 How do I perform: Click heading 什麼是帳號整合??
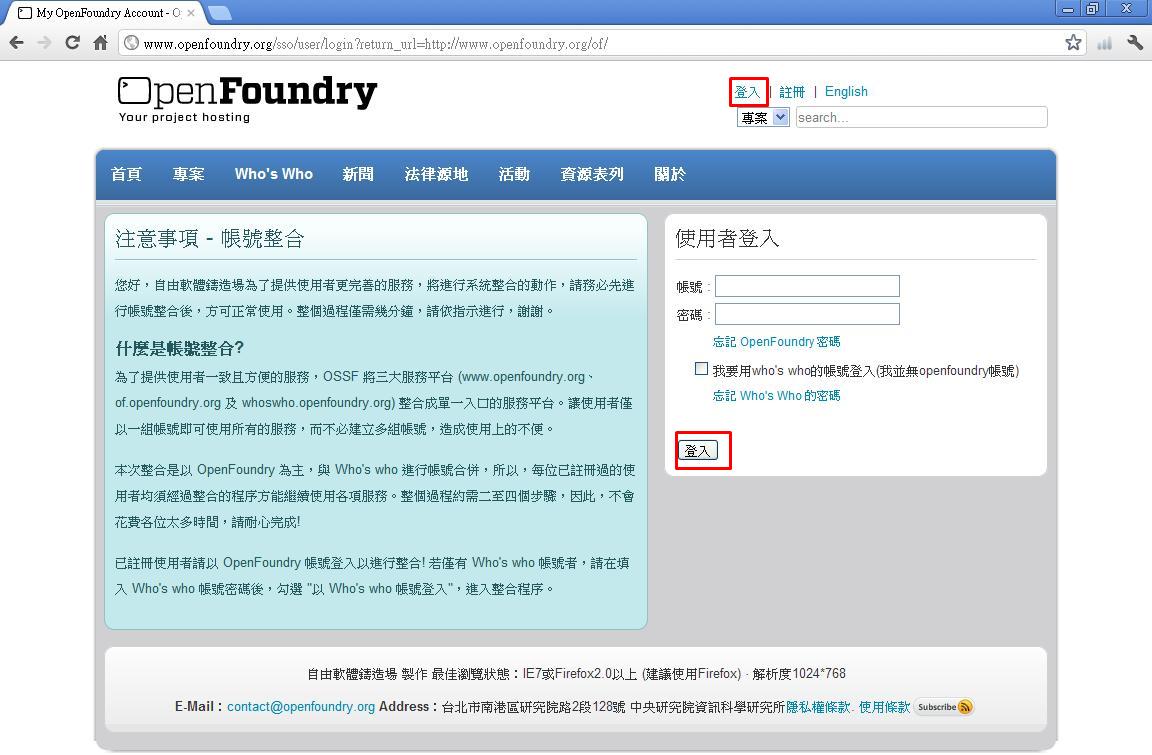point(179,347)
